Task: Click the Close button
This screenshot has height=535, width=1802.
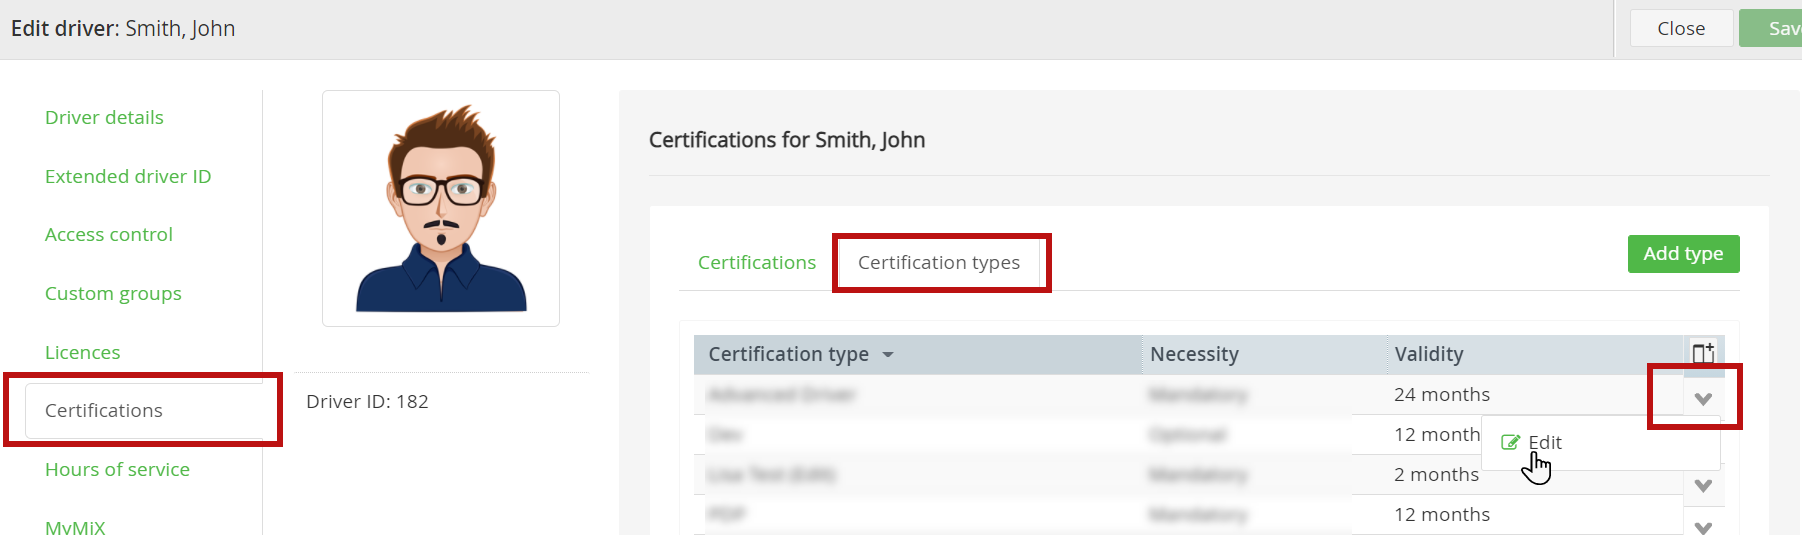Action: click(x=1681, y=28)
